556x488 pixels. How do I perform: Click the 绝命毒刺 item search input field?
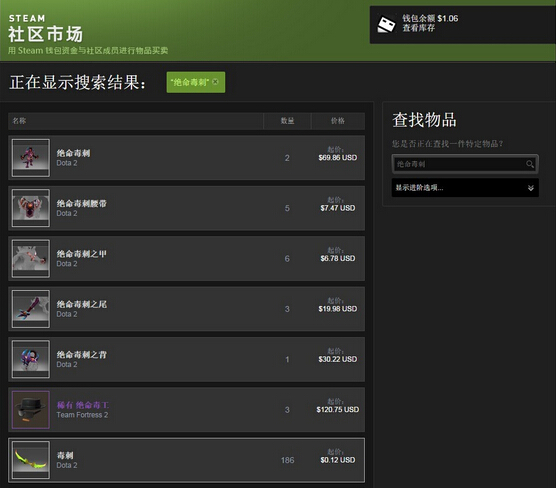click(x=465, y=164)
